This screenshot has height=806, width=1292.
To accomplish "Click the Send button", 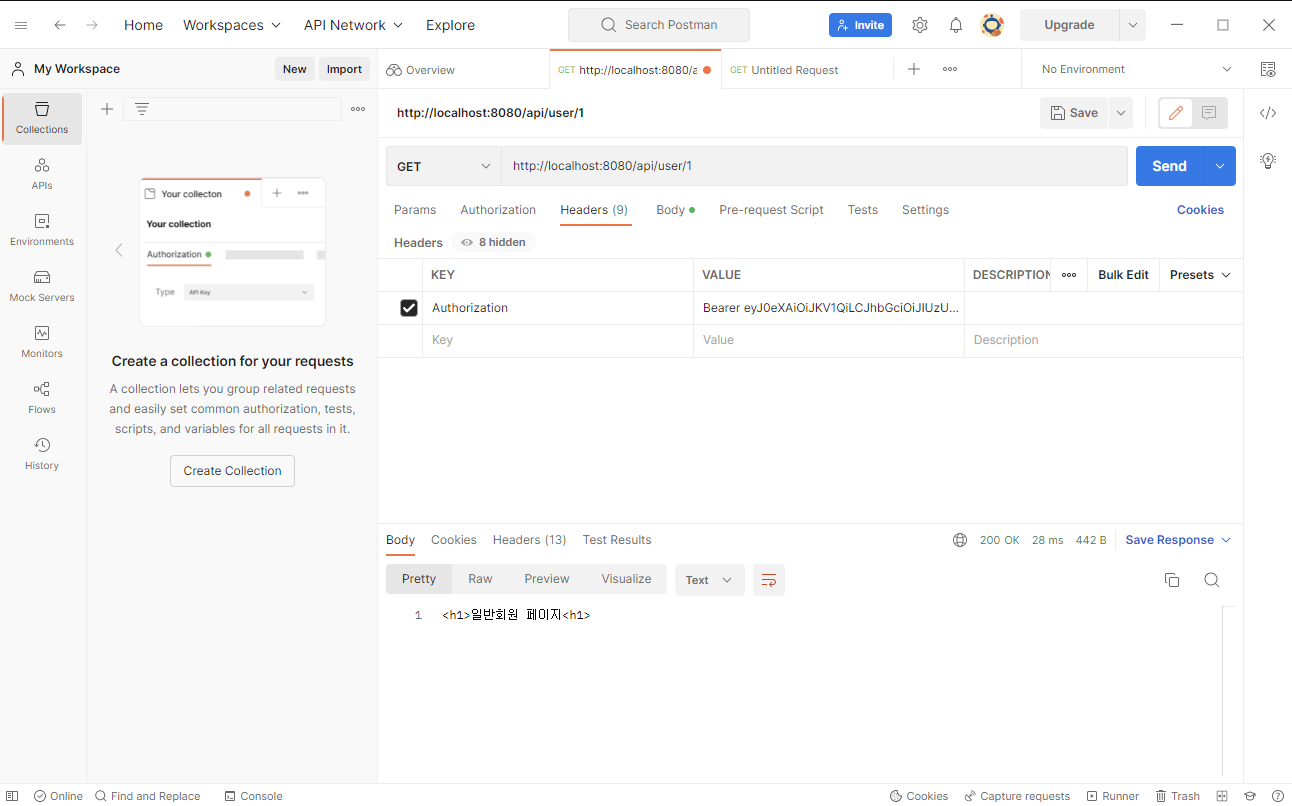I will click(x=1168, y=165).
